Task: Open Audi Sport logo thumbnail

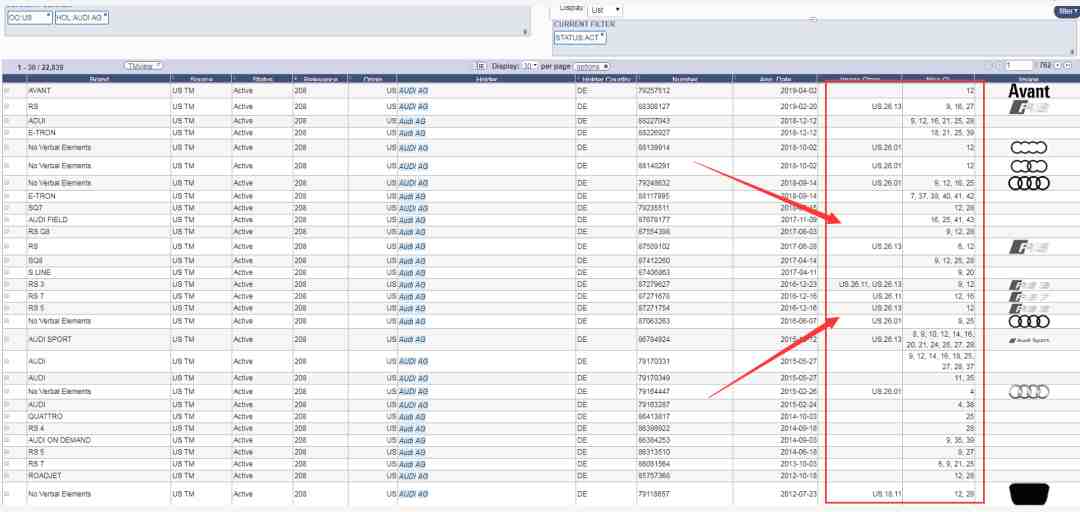Action: 1028,340
